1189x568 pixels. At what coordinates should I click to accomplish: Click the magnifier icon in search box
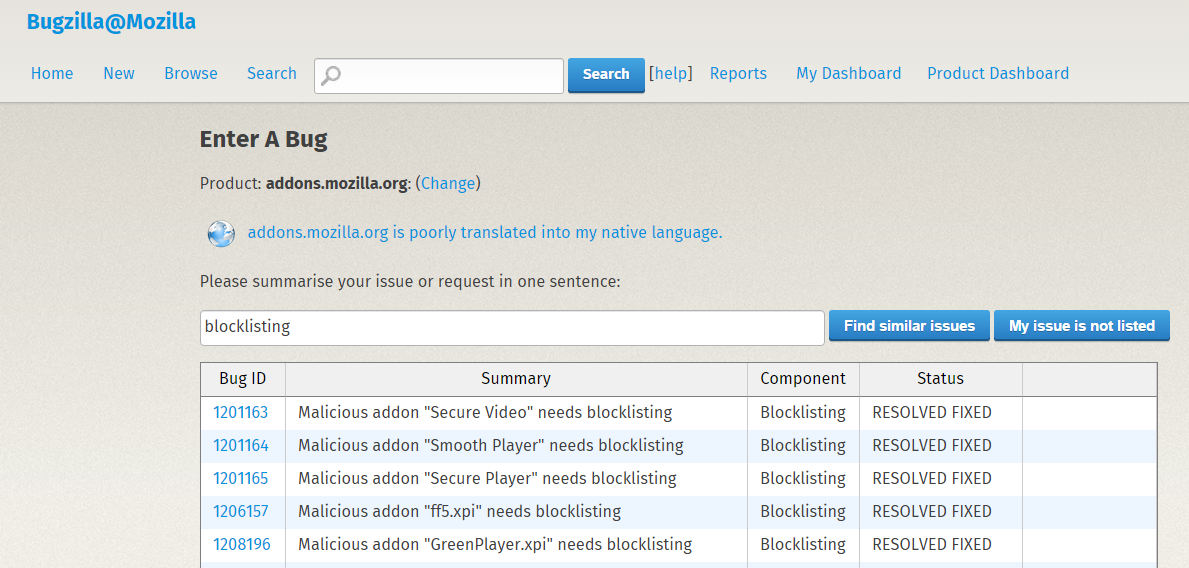[x=331, y=76]
